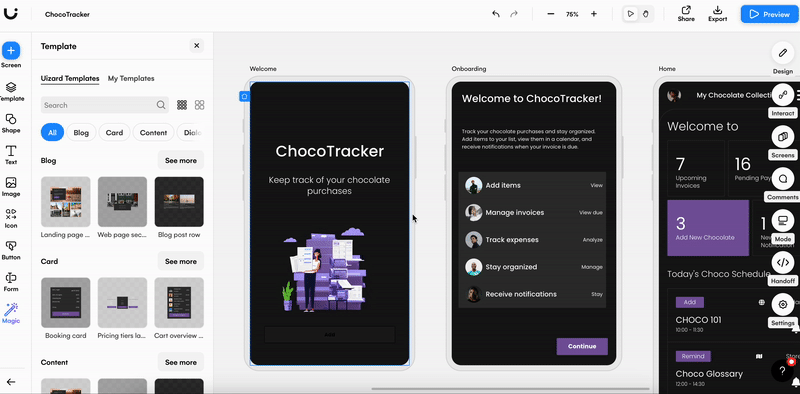Open the Text tool

pyautogui.click(x=11, y=151)
